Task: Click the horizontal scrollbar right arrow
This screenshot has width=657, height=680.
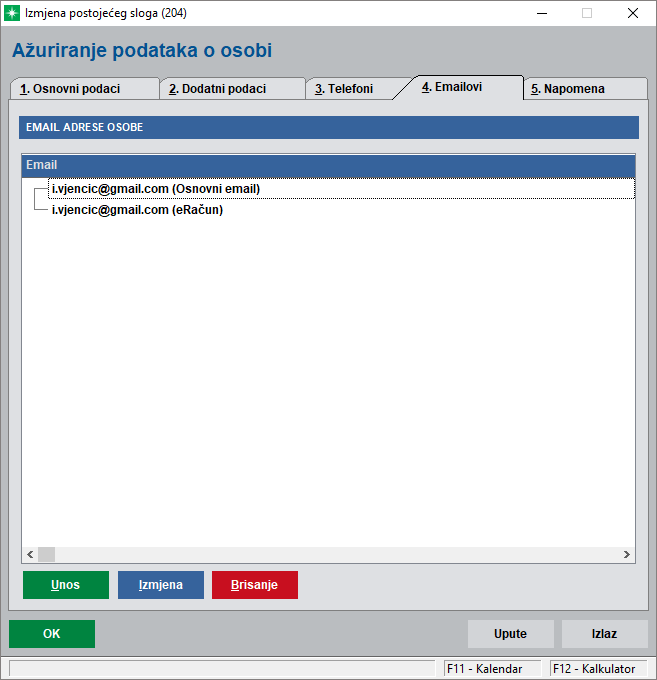Action: (627, 554)
